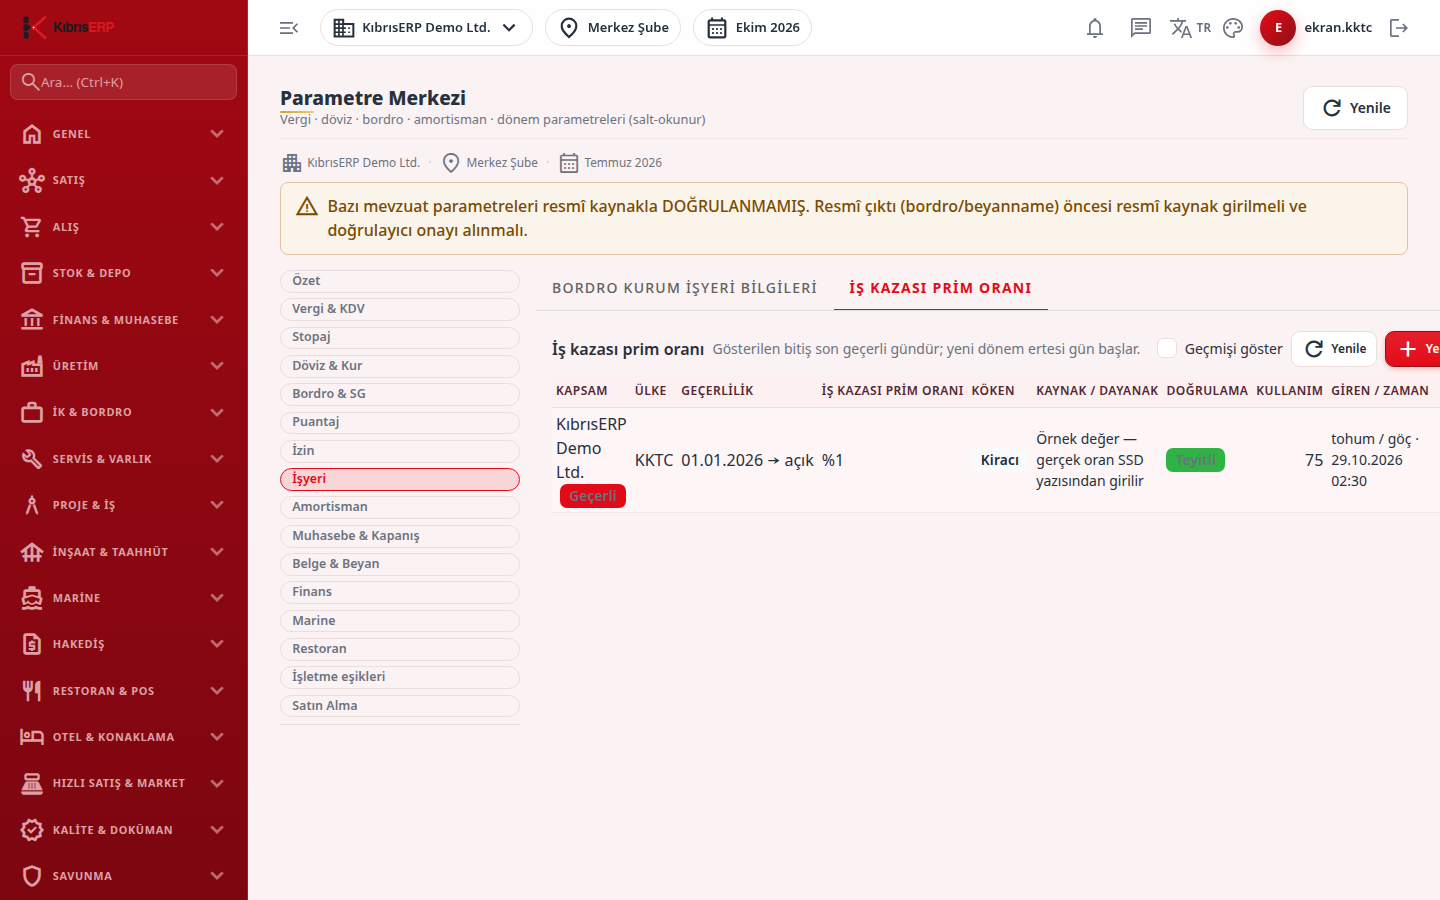Open Satış module icon
This screenshot has width=1440, height=900.
pos(32,180)
